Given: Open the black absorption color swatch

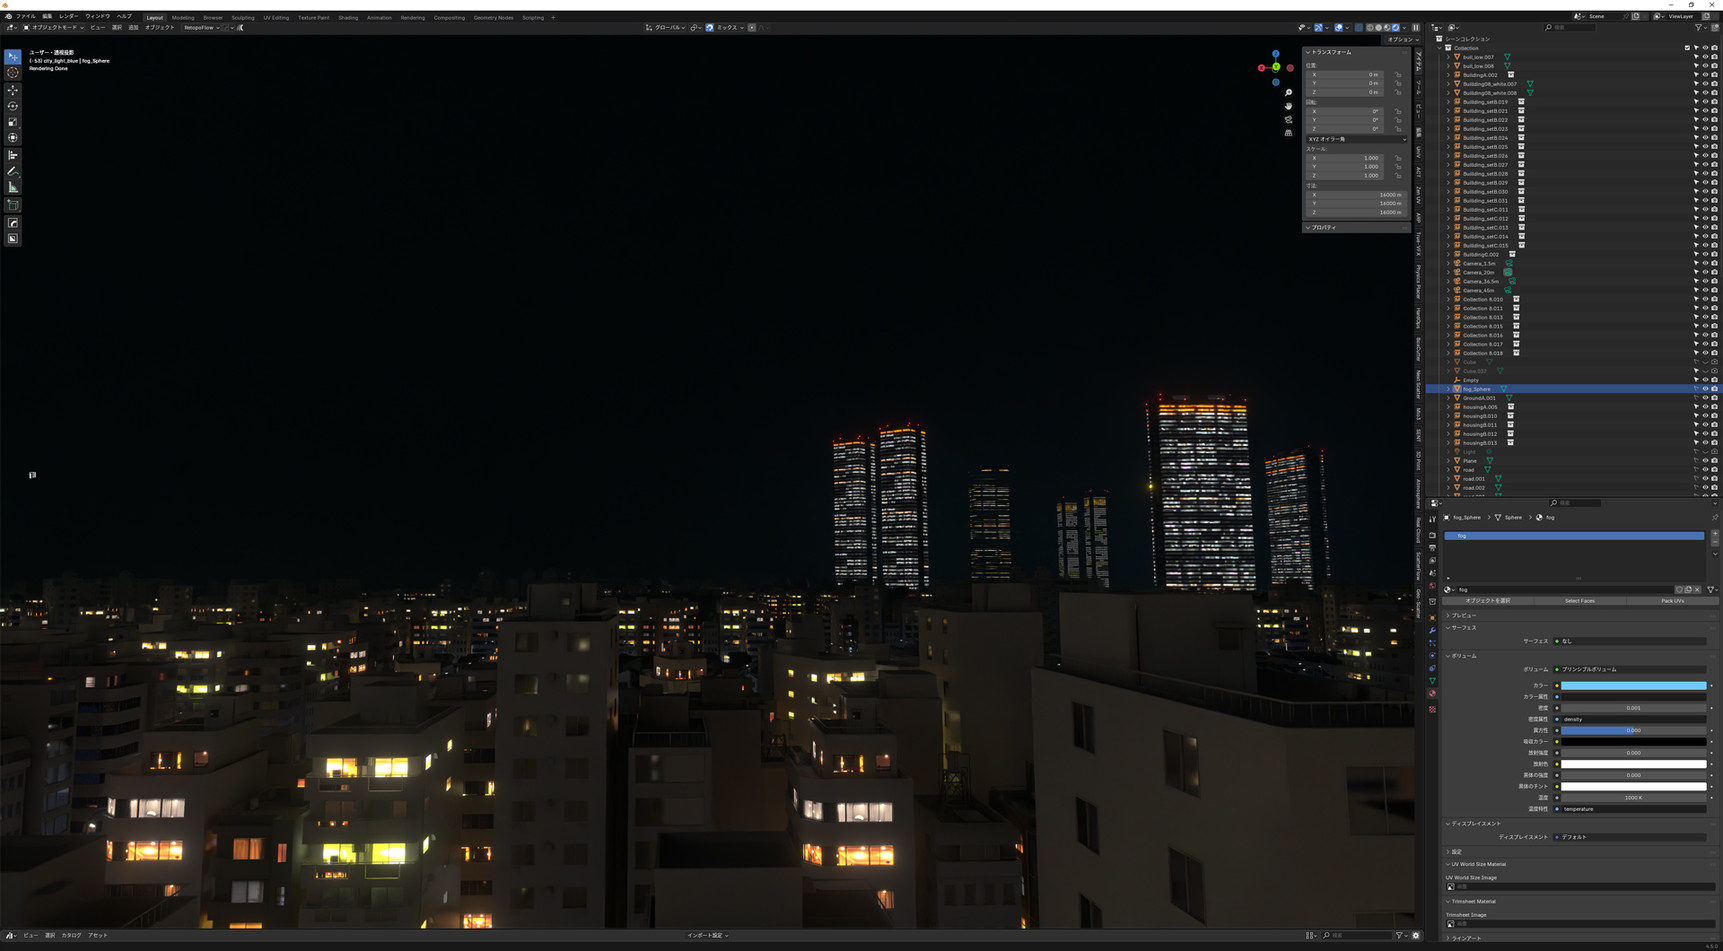Looking at the screenshot, I should pyautogui.click(x=1633, y=742).
